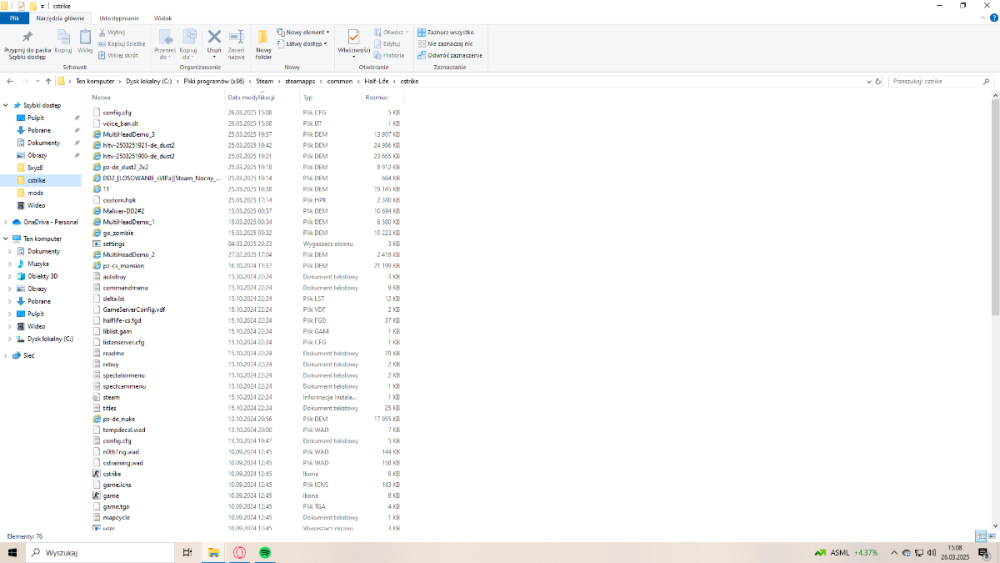
Task: Click Steam in the address breadcrumb
Action: tap(265, 81)
